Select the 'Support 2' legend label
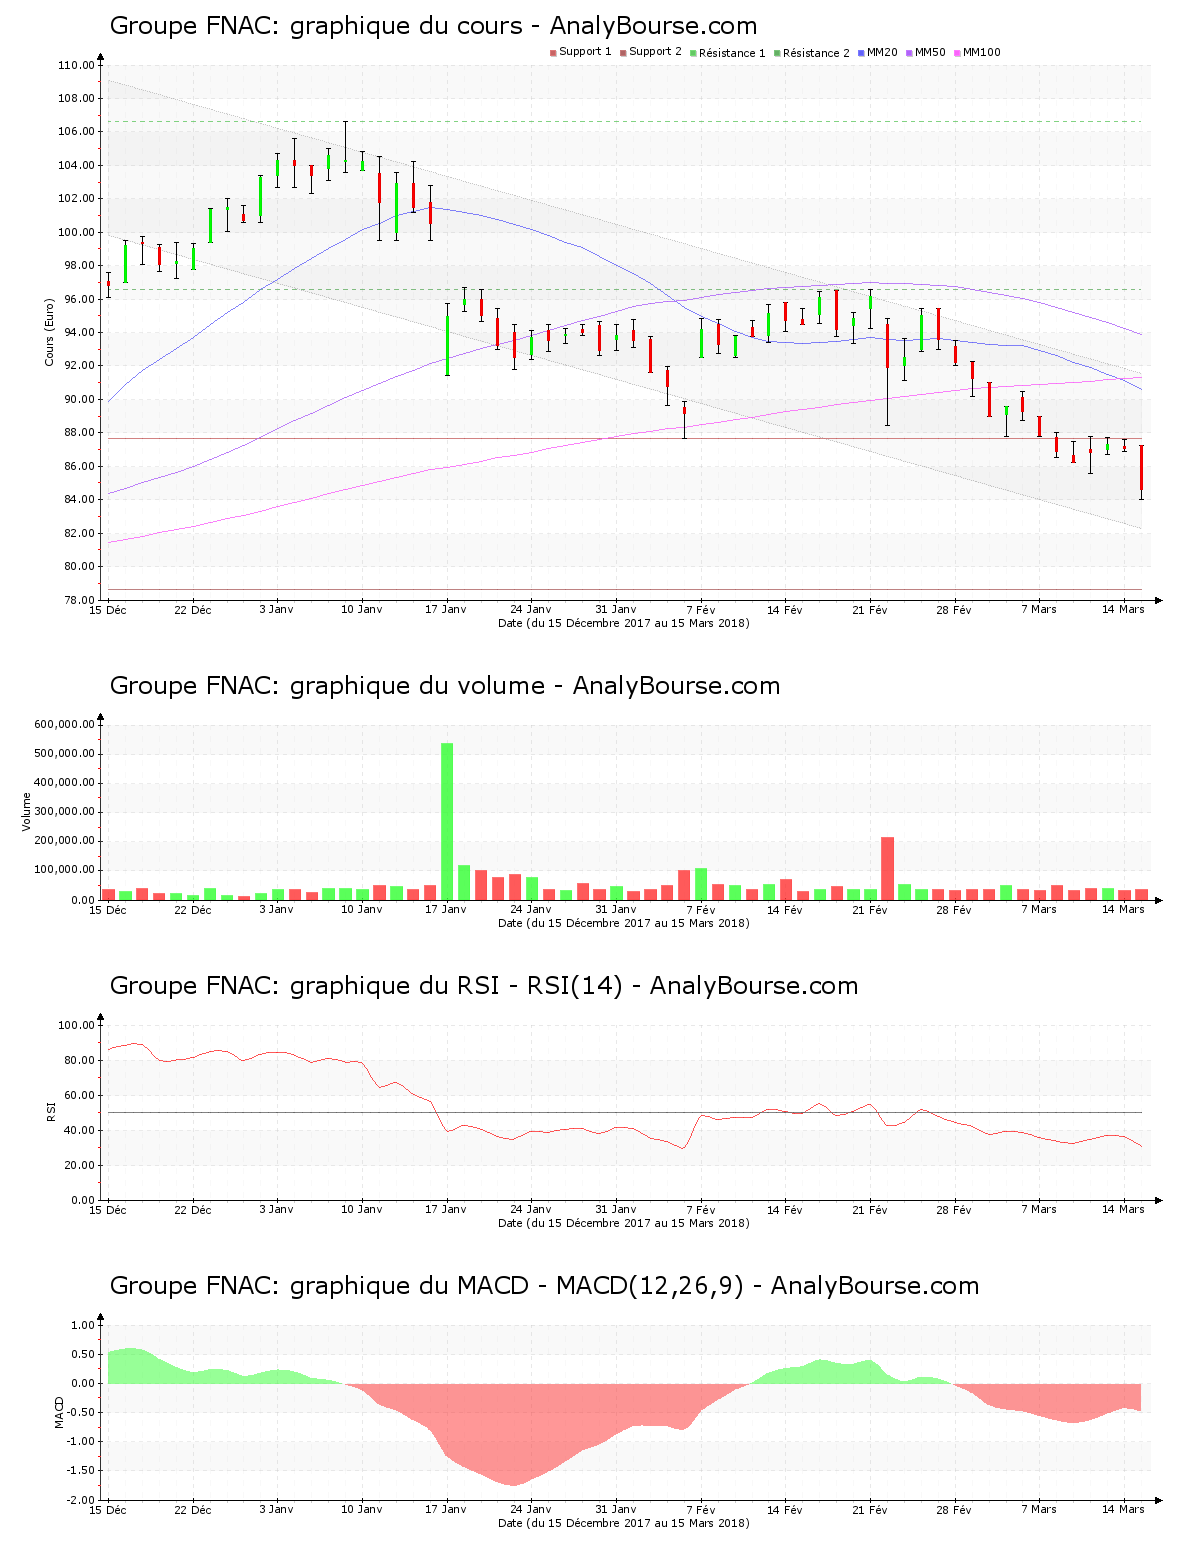 [655, 52]
